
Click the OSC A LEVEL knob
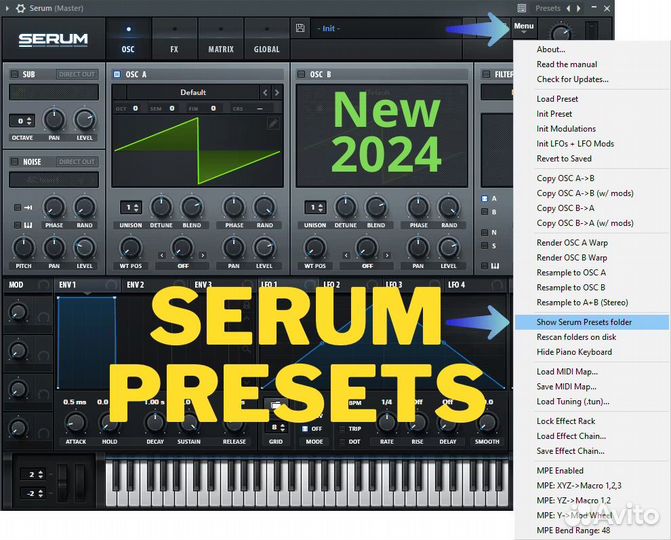click(x=264, y=248)
